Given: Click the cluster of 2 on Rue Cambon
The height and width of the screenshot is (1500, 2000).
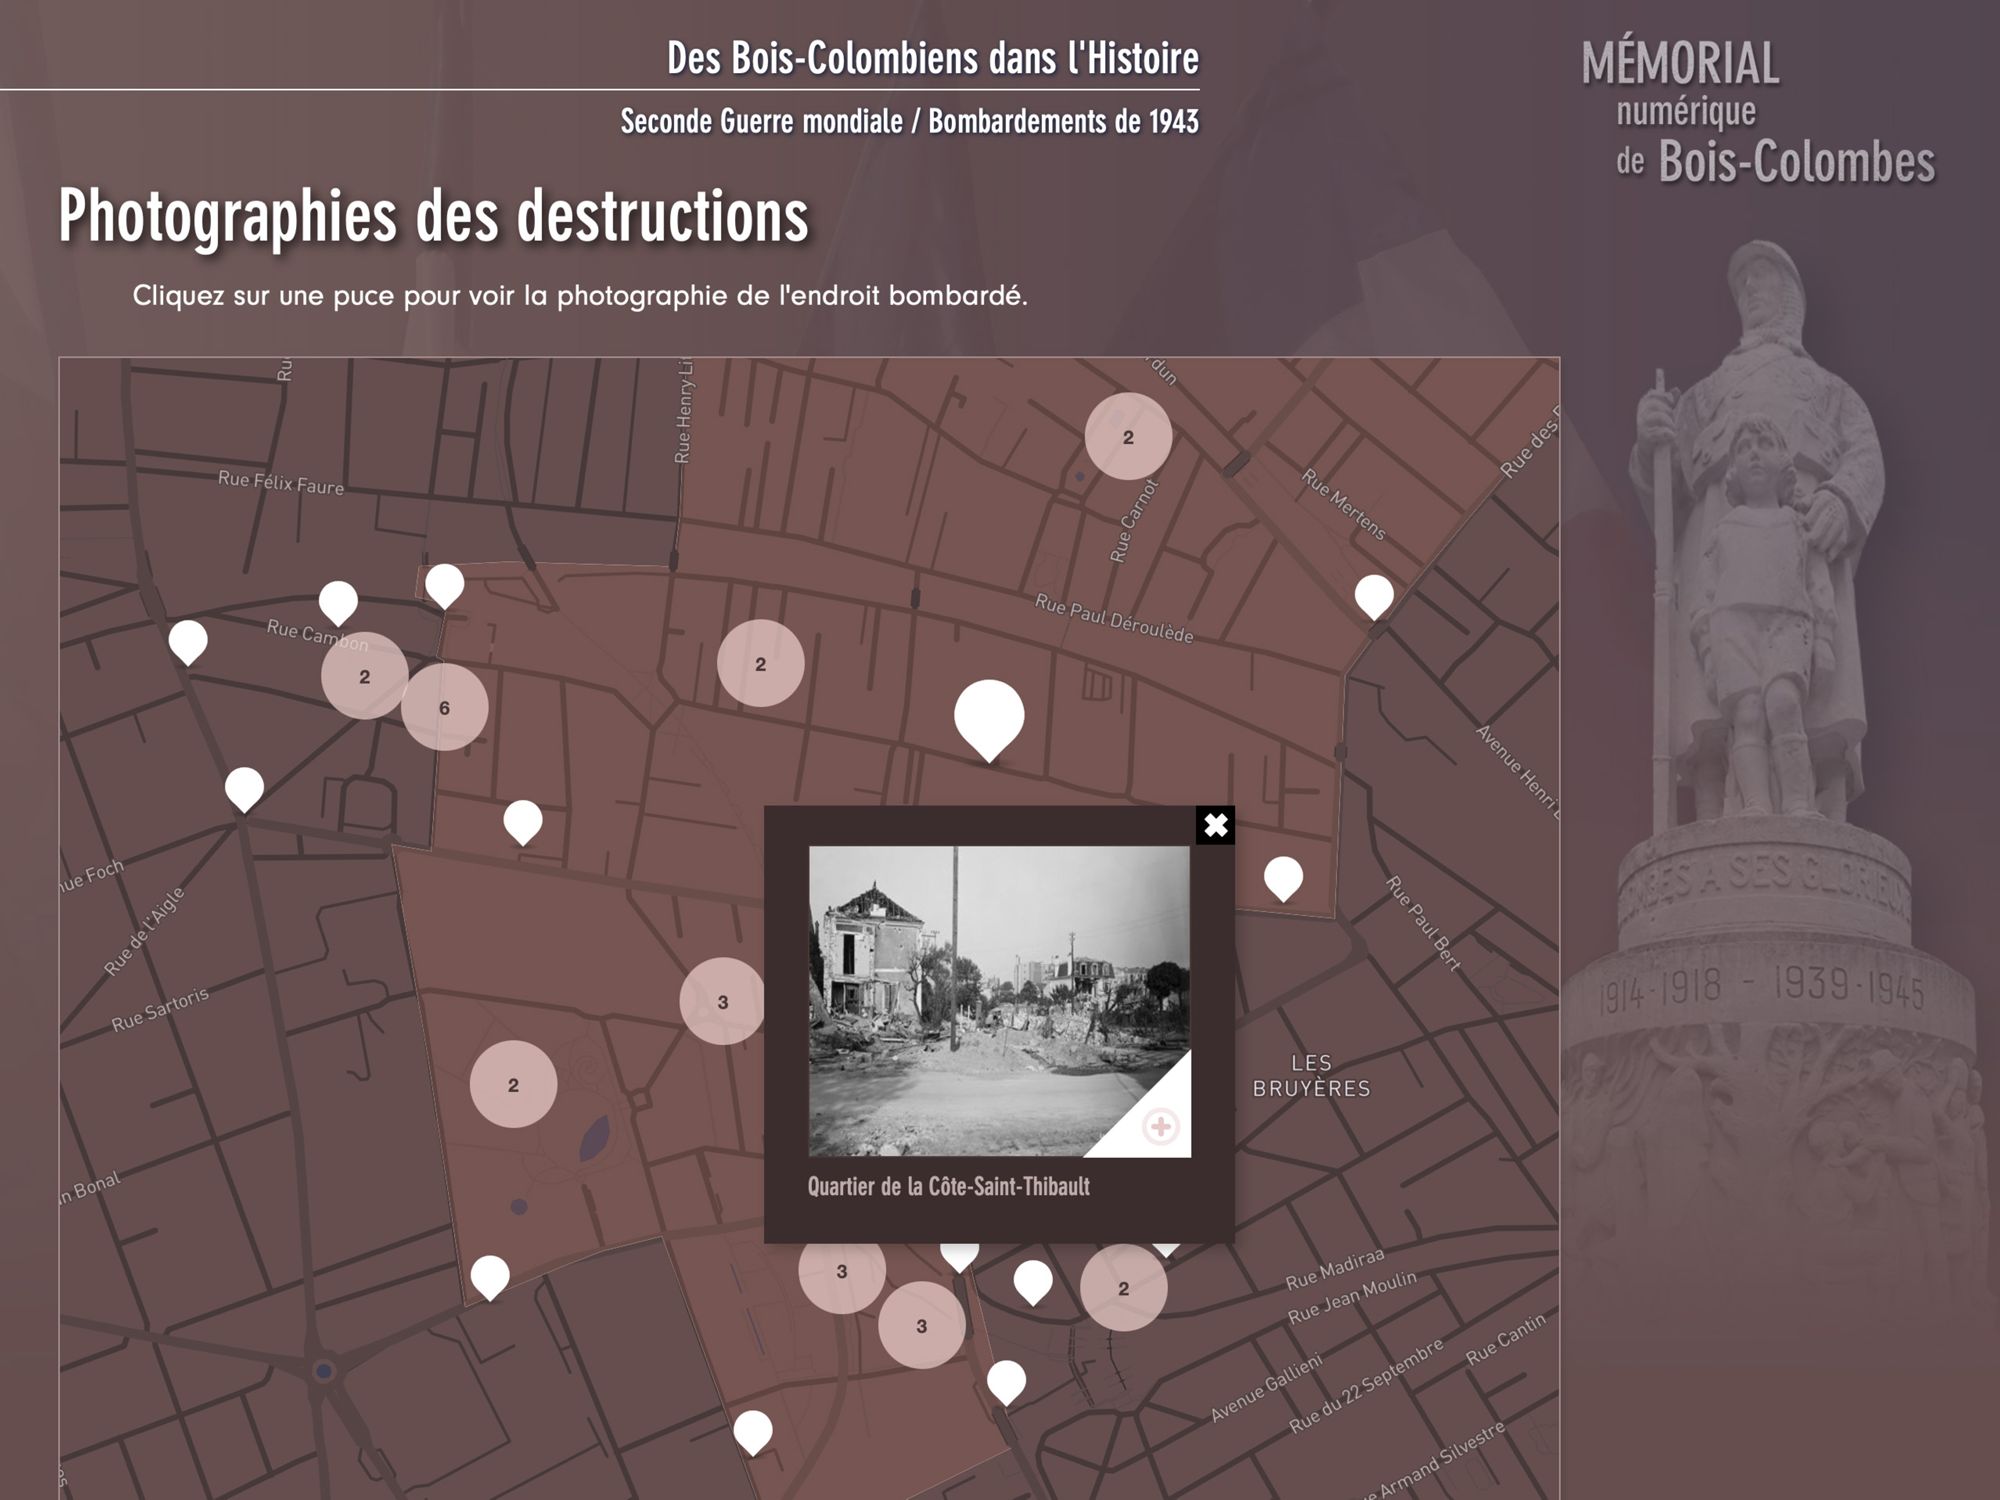Looking at the screenshot, I should (364, 676).
